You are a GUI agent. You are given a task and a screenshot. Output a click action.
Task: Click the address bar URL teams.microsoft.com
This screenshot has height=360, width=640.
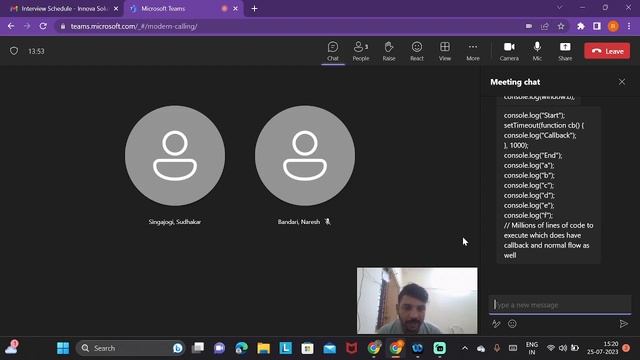(x=134, y=26)
